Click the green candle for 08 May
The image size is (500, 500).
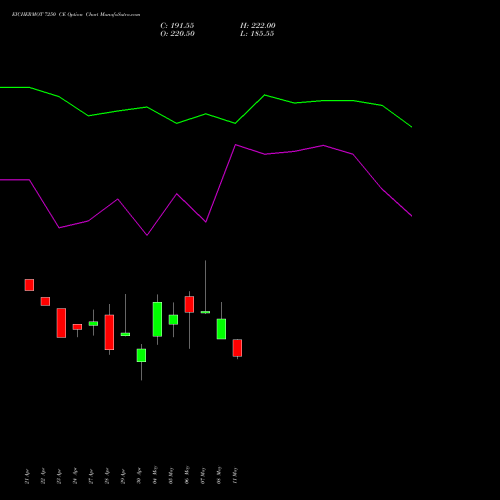click(221, 329)
